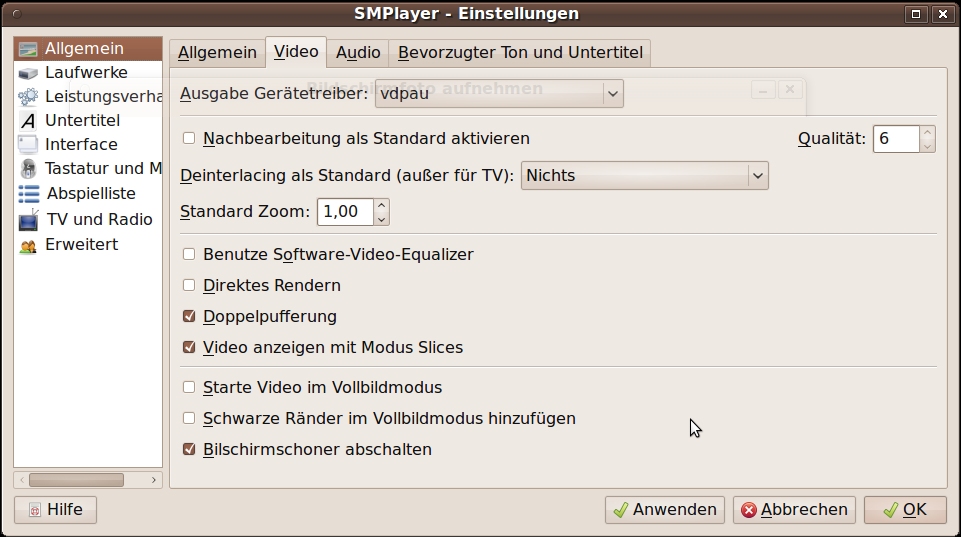The height and width of the screenshot is (537, 961).
Task: Confirm settings with the OK button
Action: tap(905, 510)
